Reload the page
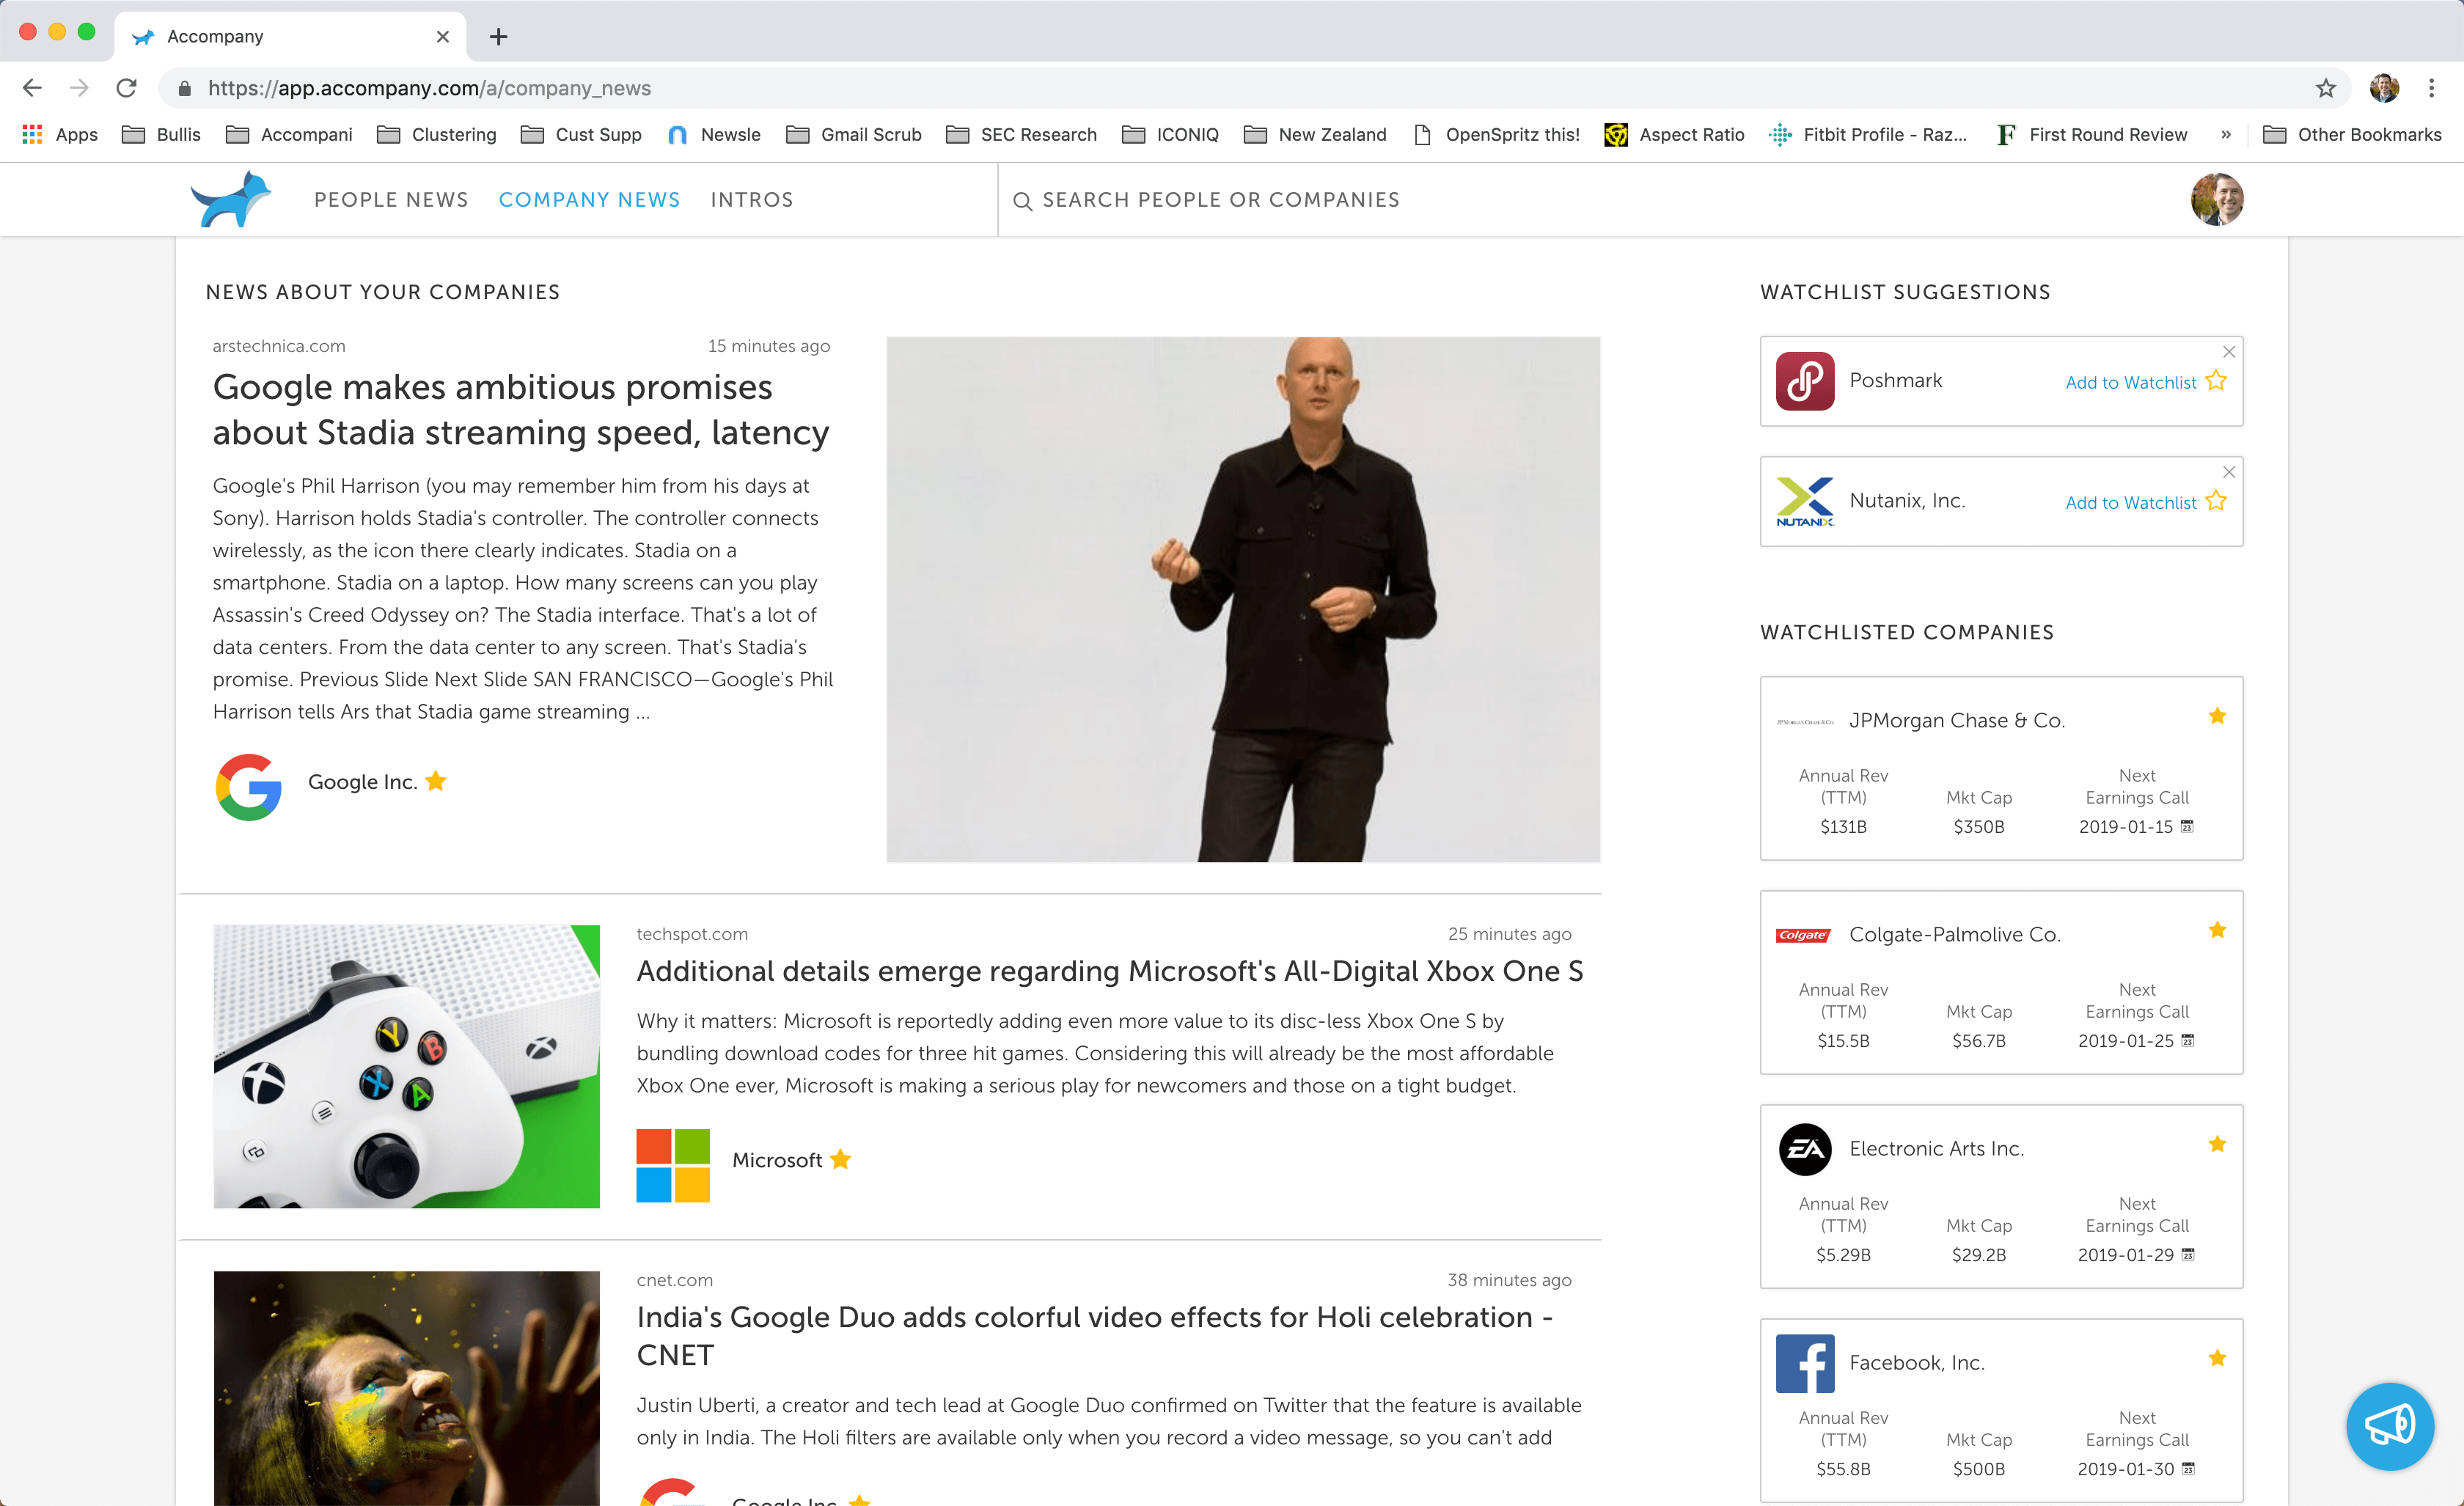This screenshot has height=1506, width=2464. 126,88
